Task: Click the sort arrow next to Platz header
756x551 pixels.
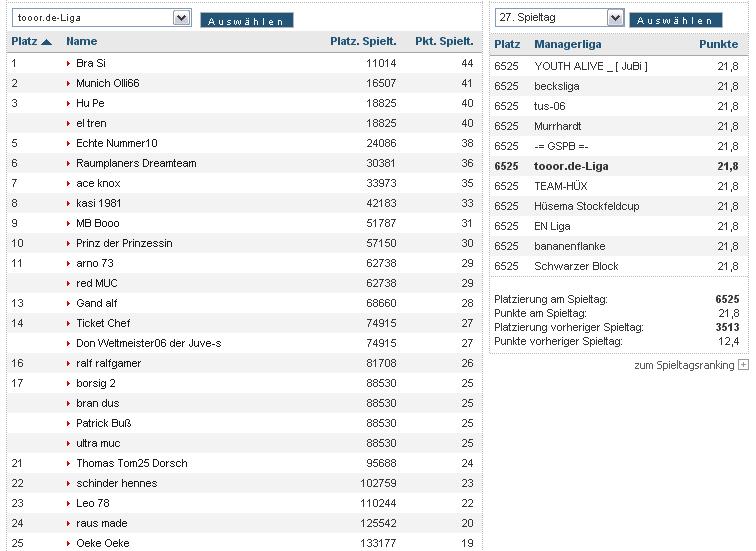Action: 47,42
